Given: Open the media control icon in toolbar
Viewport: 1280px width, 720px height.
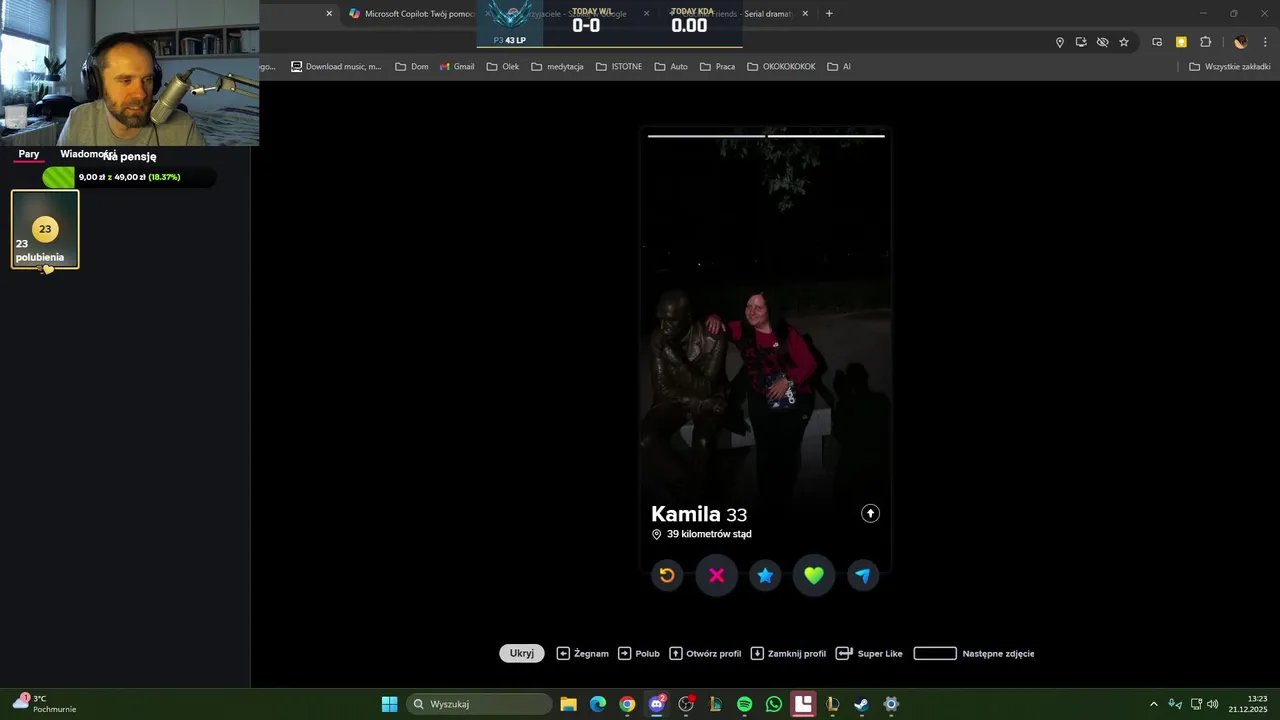Looking at the screenshot, I should [1157, 42].
